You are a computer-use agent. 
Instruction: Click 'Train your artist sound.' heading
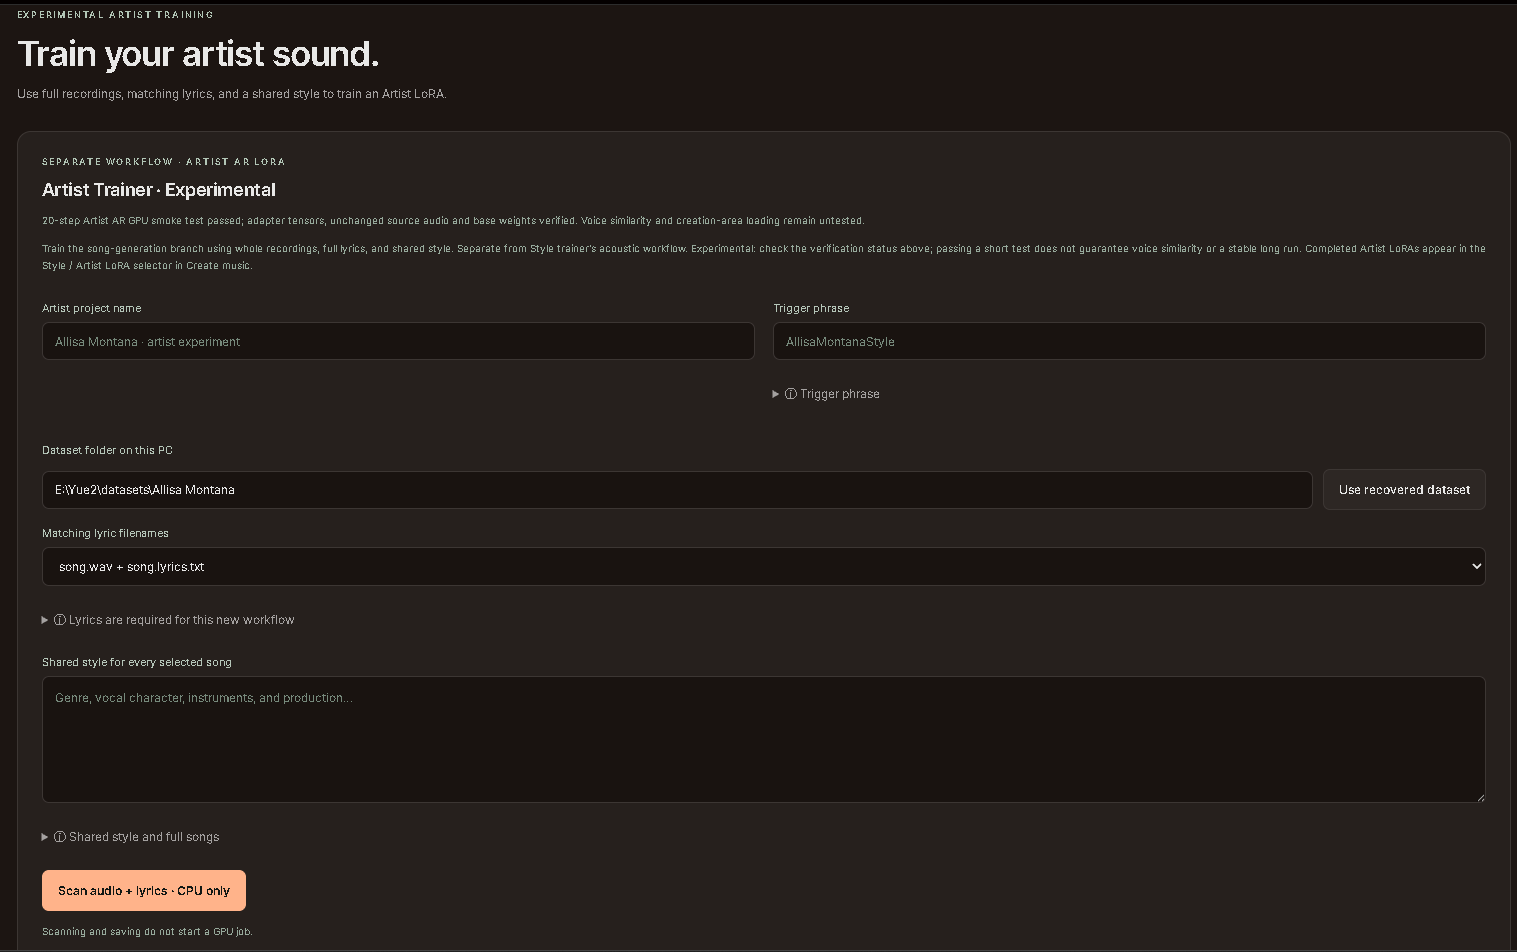198,54
